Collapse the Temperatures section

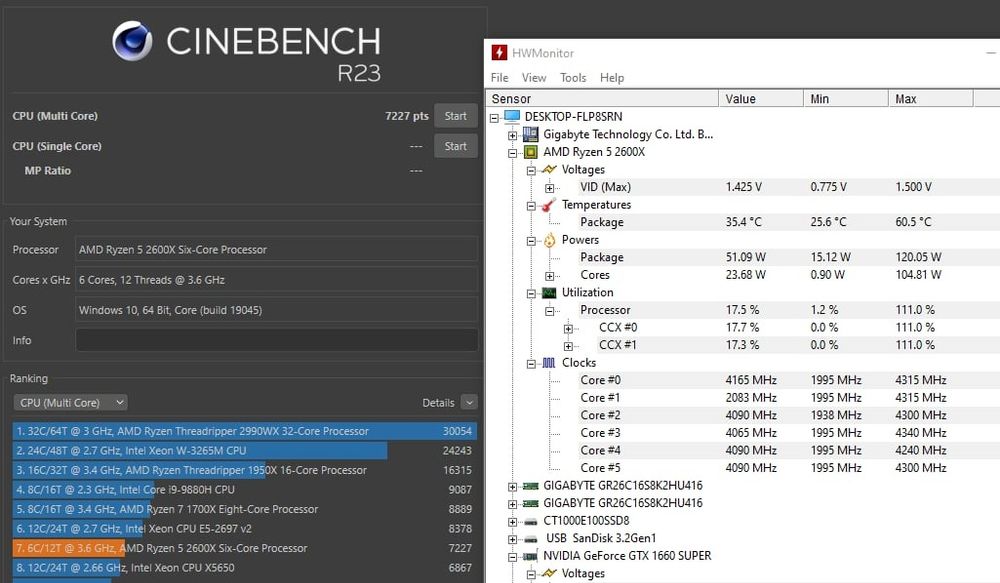pyautogui.click(x=531, y=205)
